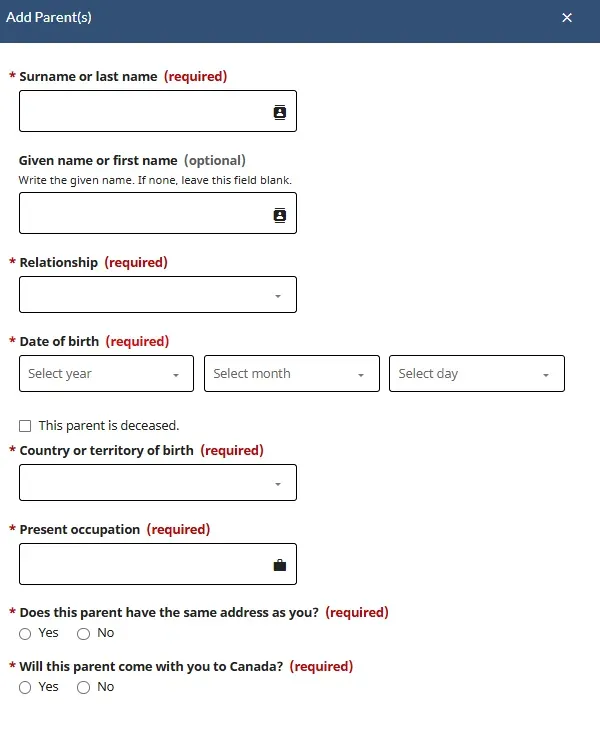Viewport: 600px width, 730px height.
Task: Click the contact icon in Surname field
Action: point(280,112)
